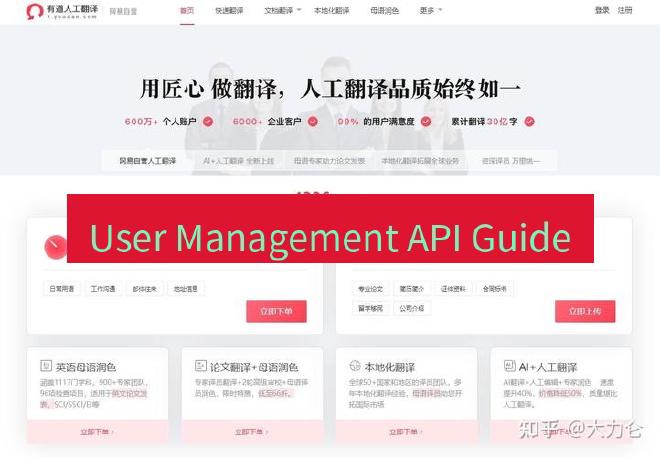The width and height of the screenshot is (660, 457).
Task: Click the 留学移民 tag
Action: point(370,308)
